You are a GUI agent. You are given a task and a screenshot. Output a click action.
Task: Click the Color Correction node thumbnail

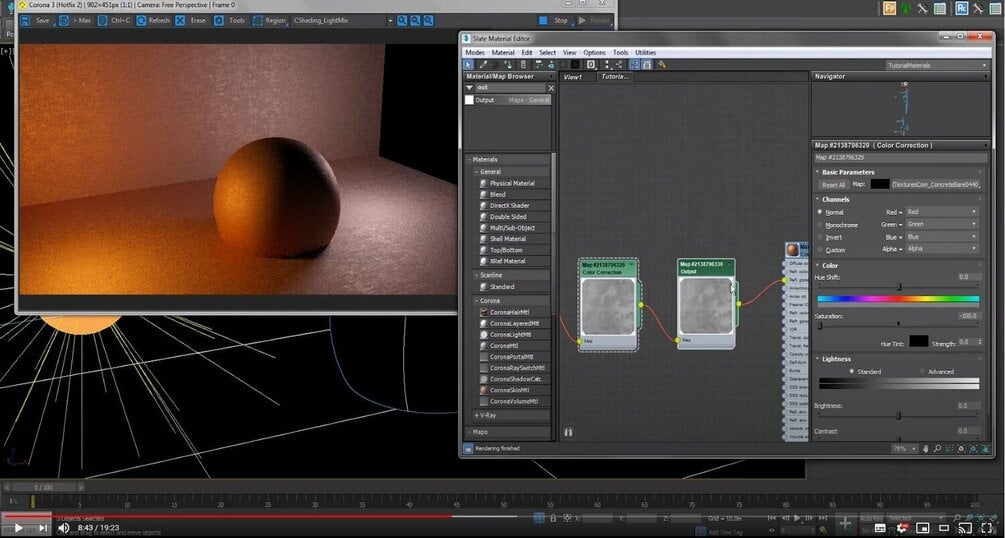pos(608,306)
